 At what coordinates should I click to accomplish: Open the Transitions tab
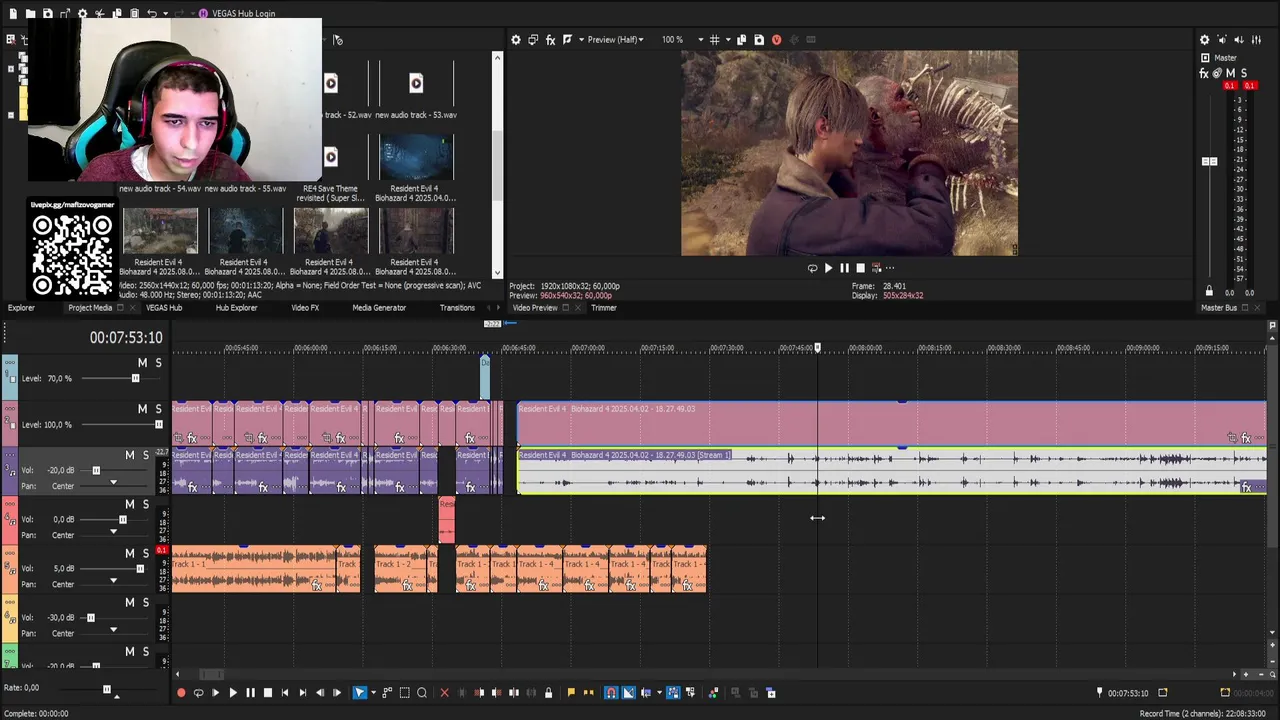457,308
